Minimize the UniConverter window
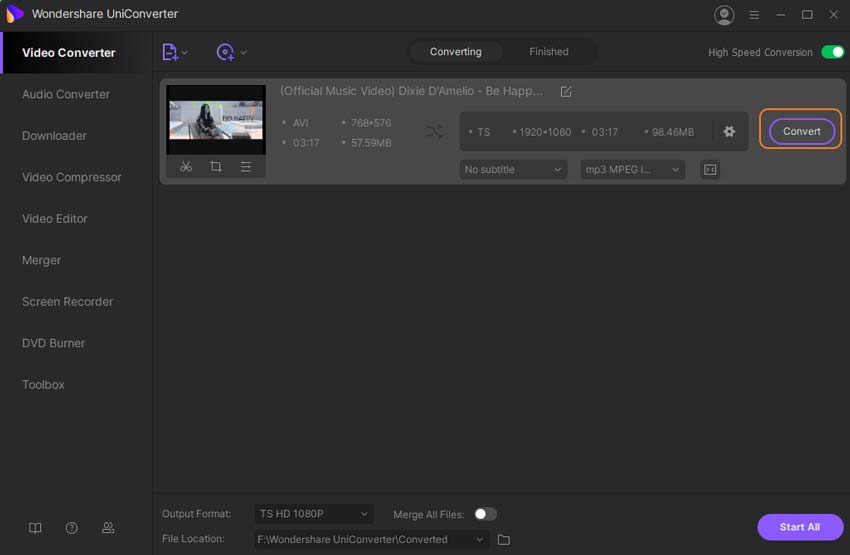Image resolution: width=850 pixels, height=555 pixels. click(780, 15)
